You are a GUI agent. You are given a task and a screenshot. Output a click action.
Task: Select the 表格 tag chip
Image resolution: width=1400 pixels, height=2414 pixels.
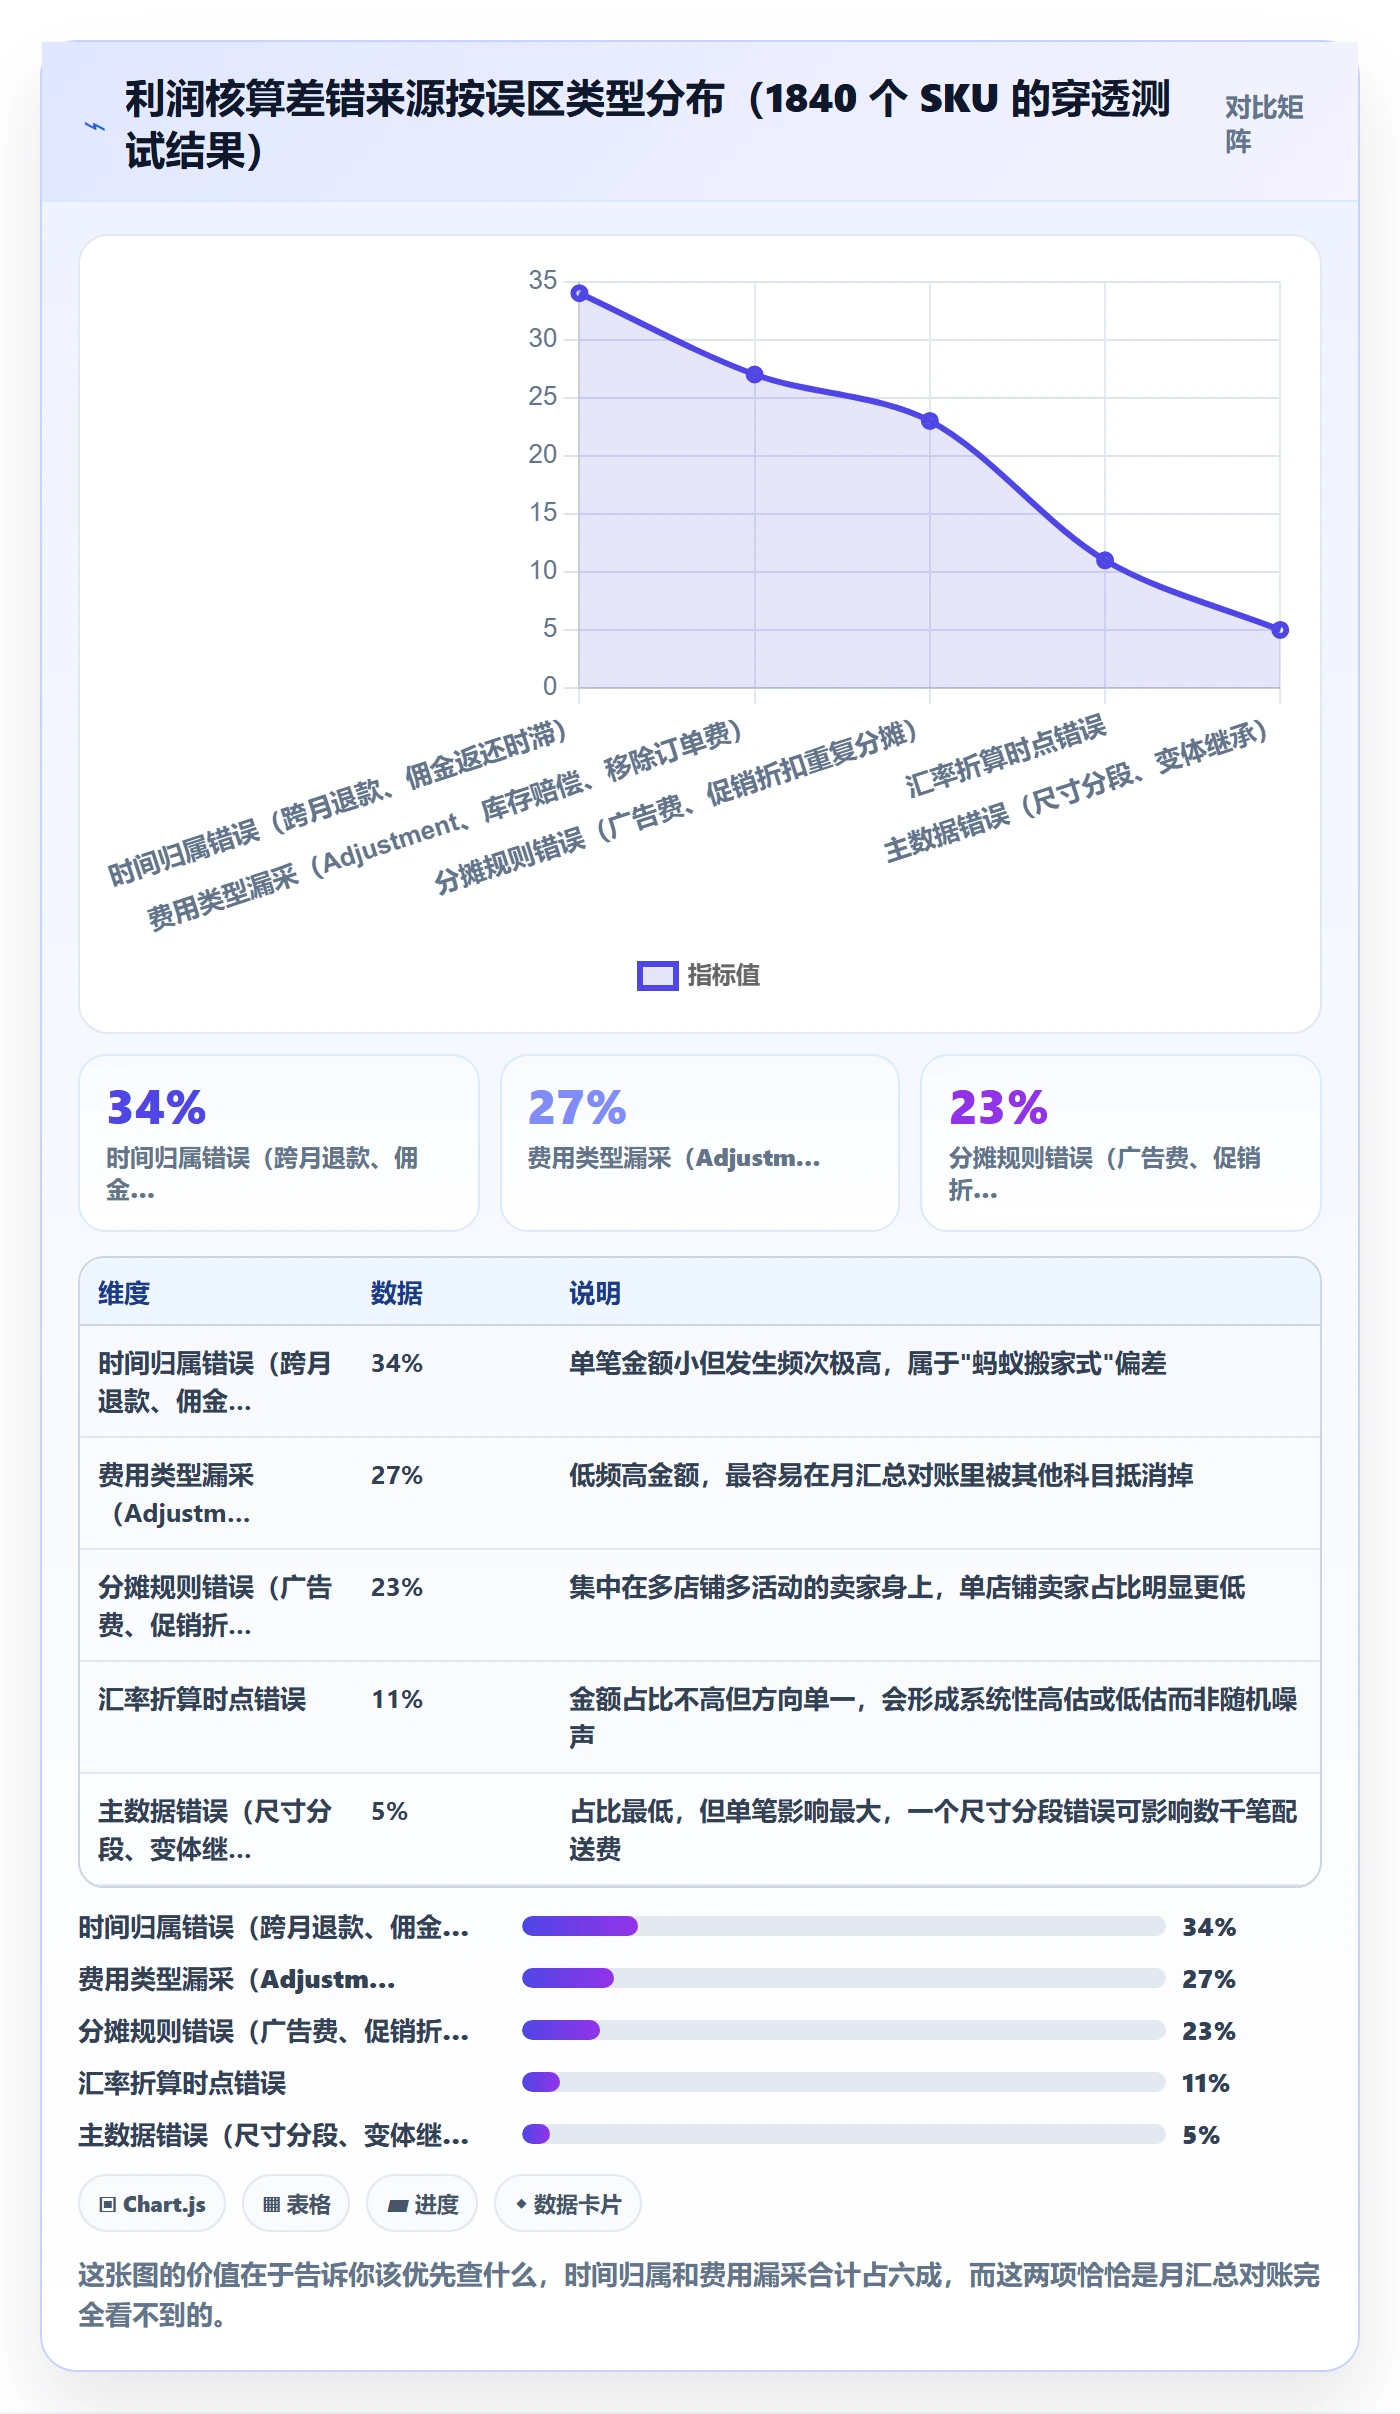[x=296, y=2203]
